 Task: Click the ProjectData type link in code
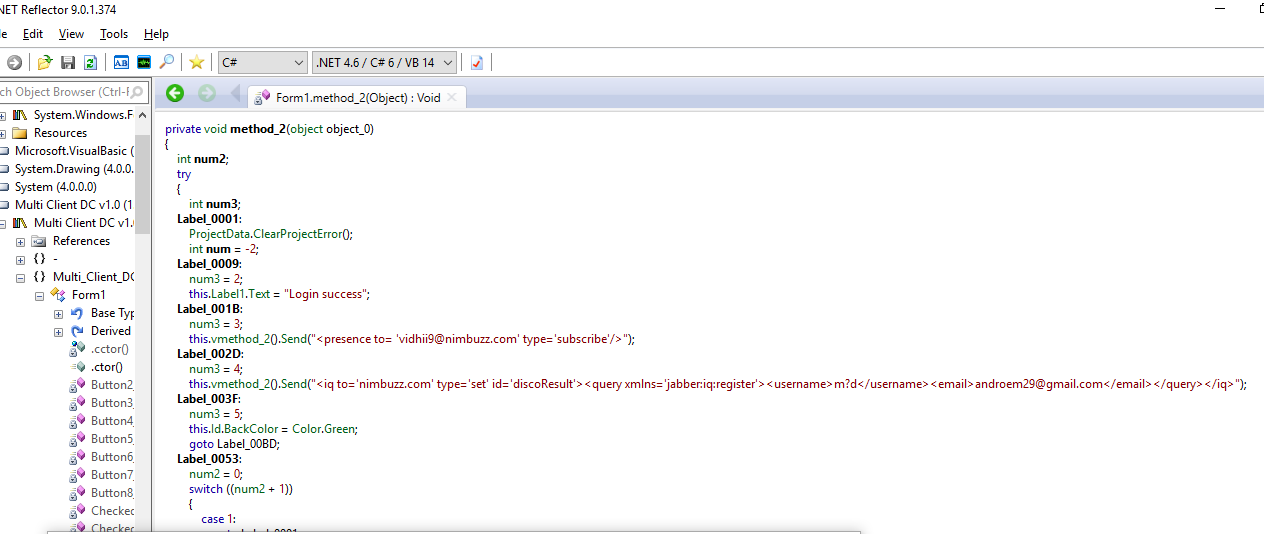pos(219,233)
